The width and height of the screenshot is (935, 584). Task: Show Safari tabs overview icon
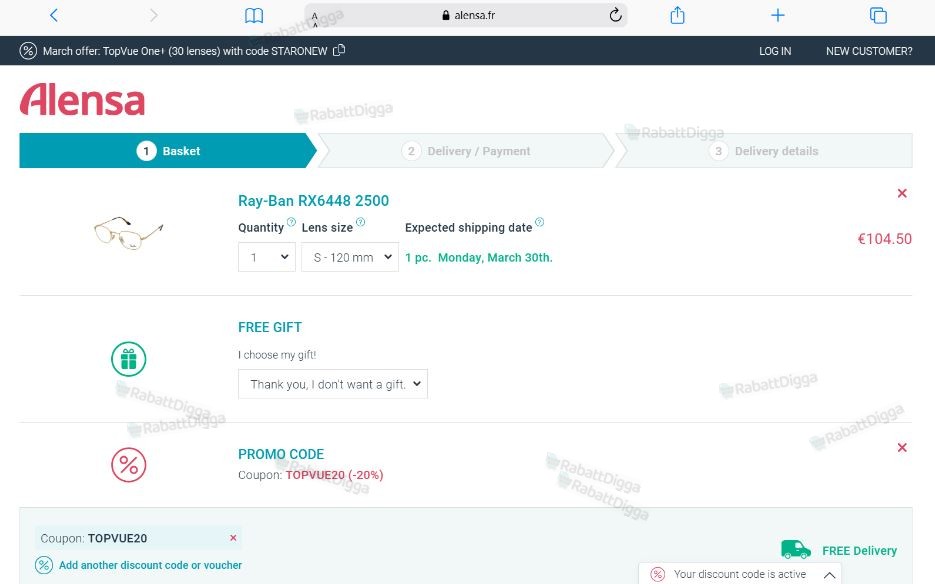pos(878,15)
